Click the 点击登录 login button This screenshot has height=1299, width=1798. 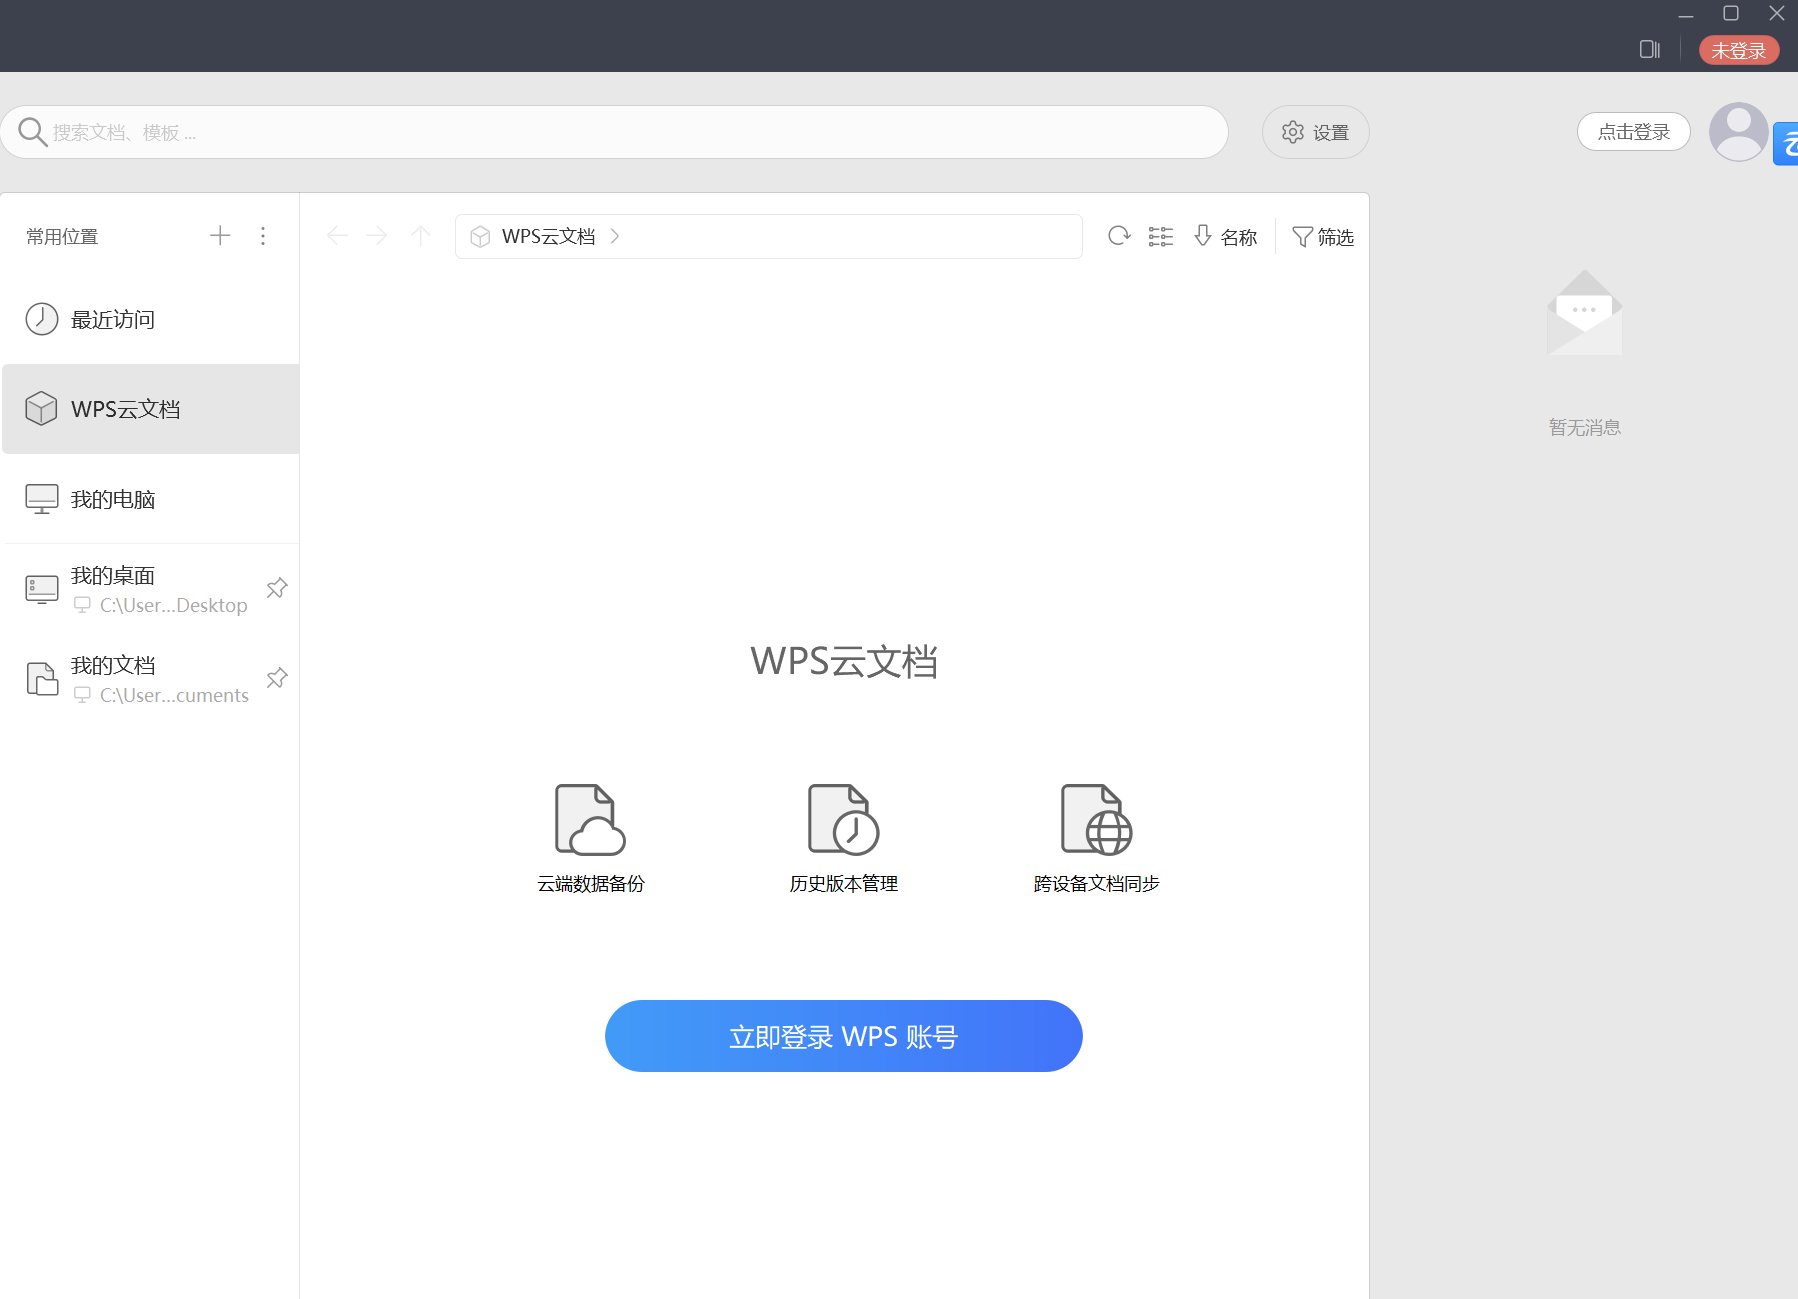click(1633, 132)
